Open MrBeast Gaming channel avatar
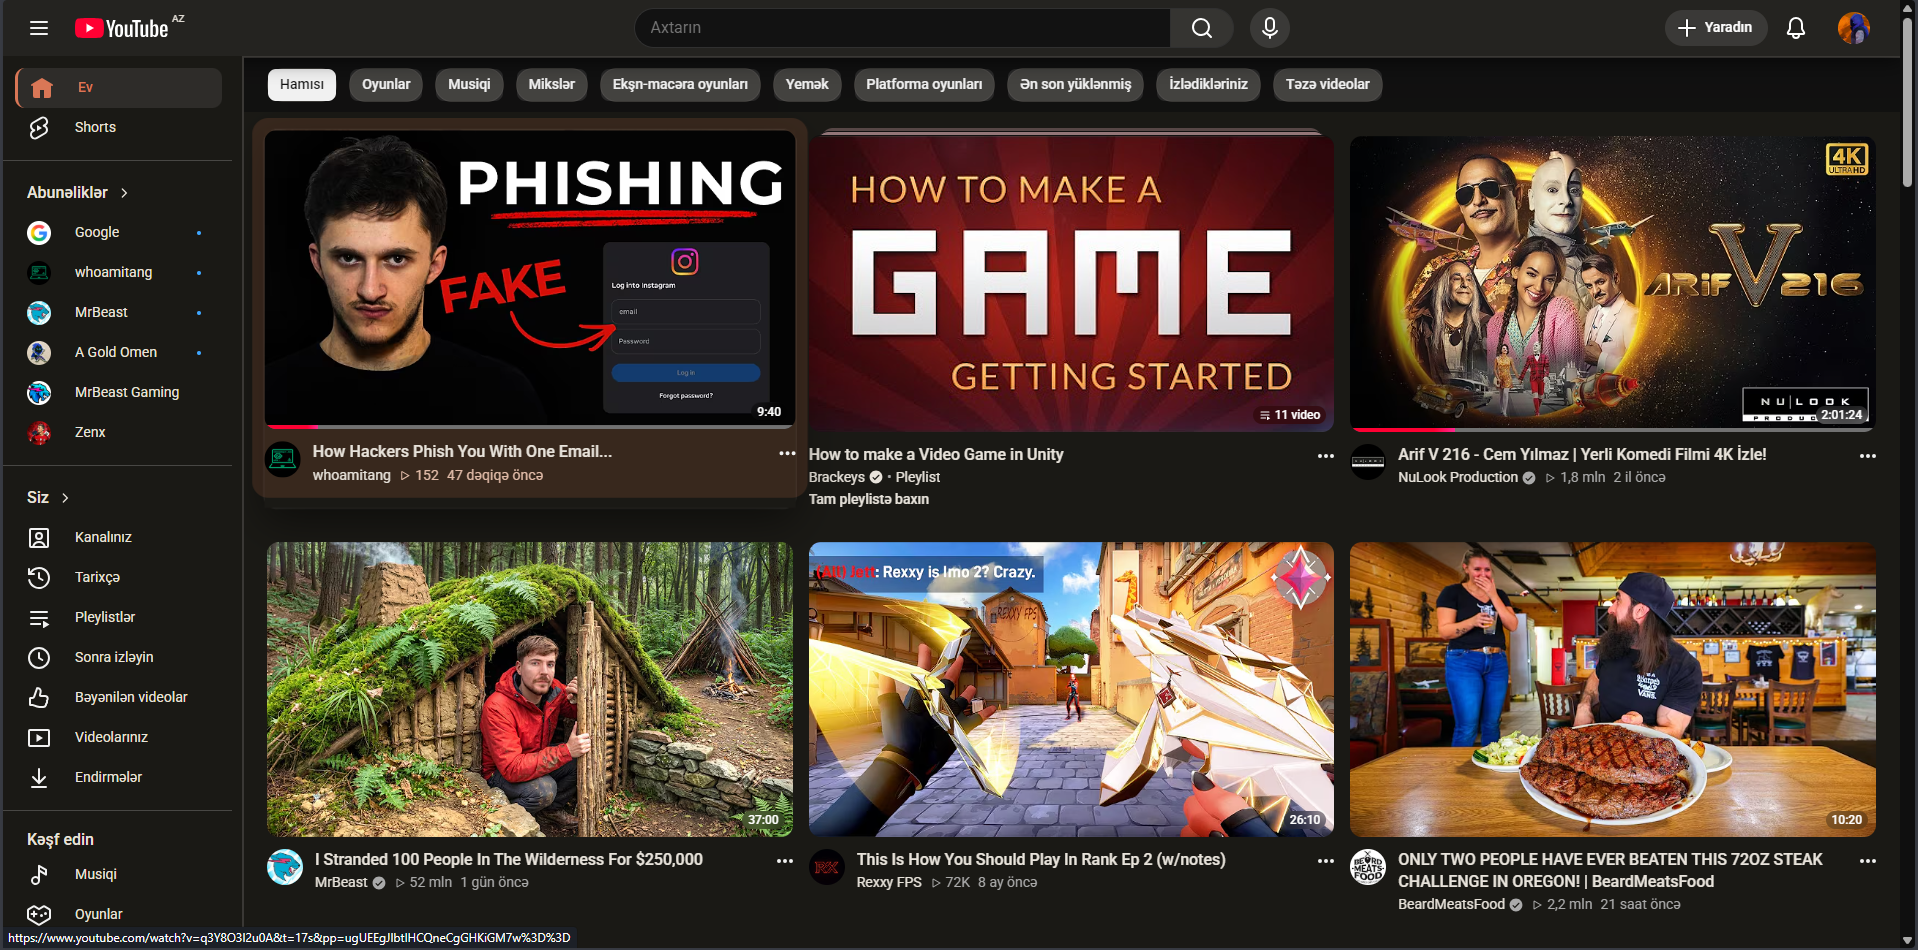The height and width of the screenshot is (950, 1918). pyautogui.click(x=39, y=392)
